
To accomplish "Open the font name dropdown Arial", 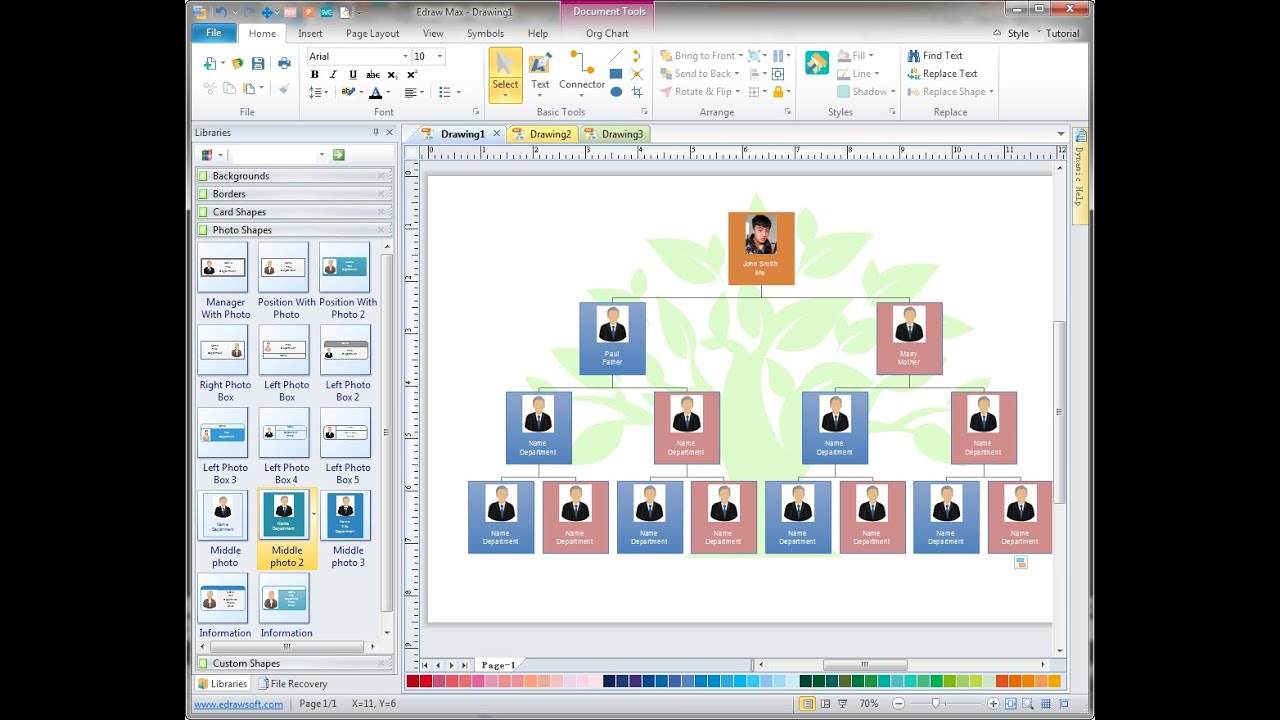I will [405, 57].
